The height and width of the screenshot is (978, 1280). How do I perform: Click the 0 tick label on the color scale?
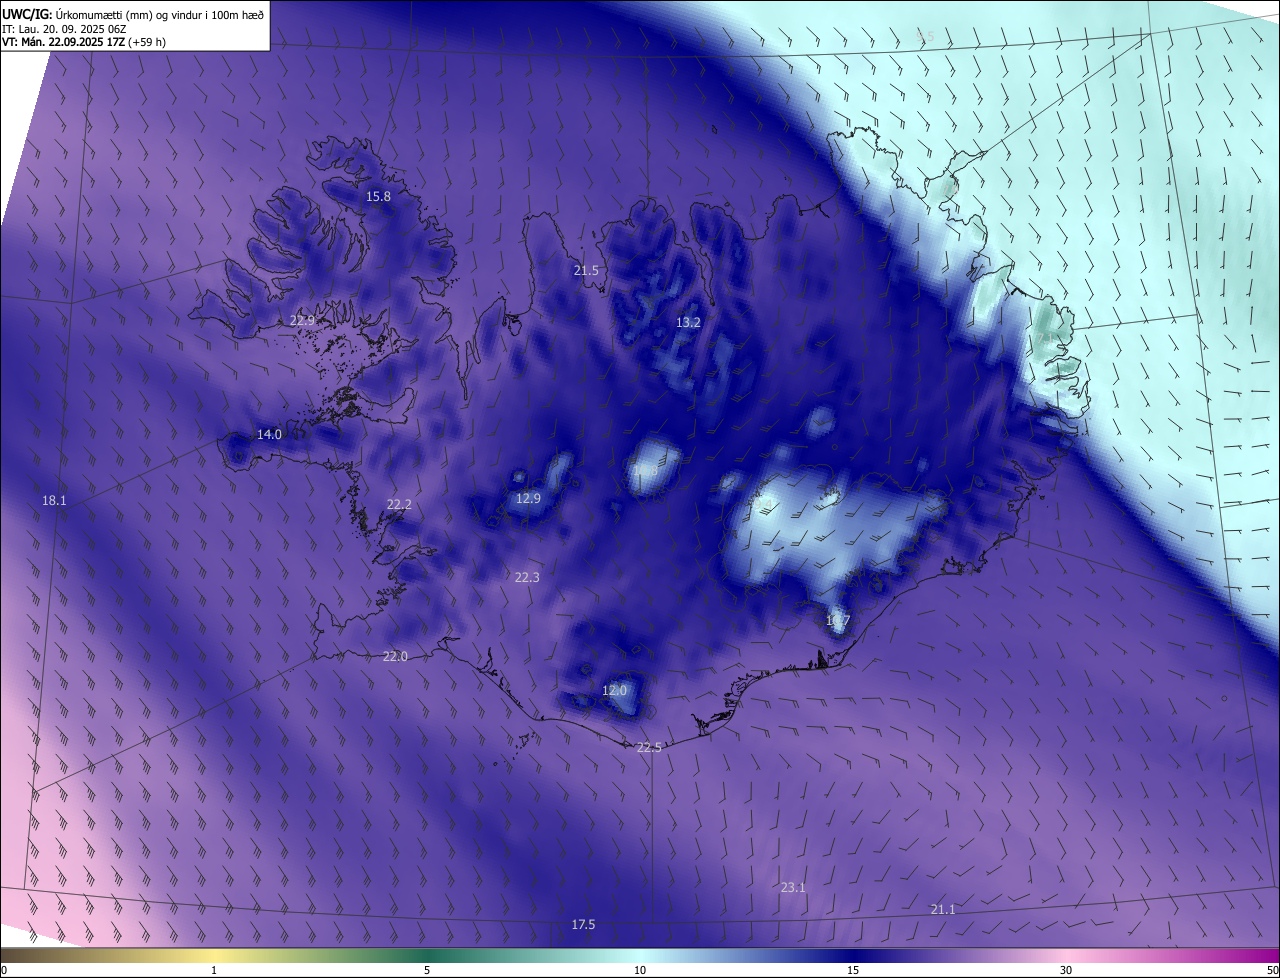click(x=4, y=971)
